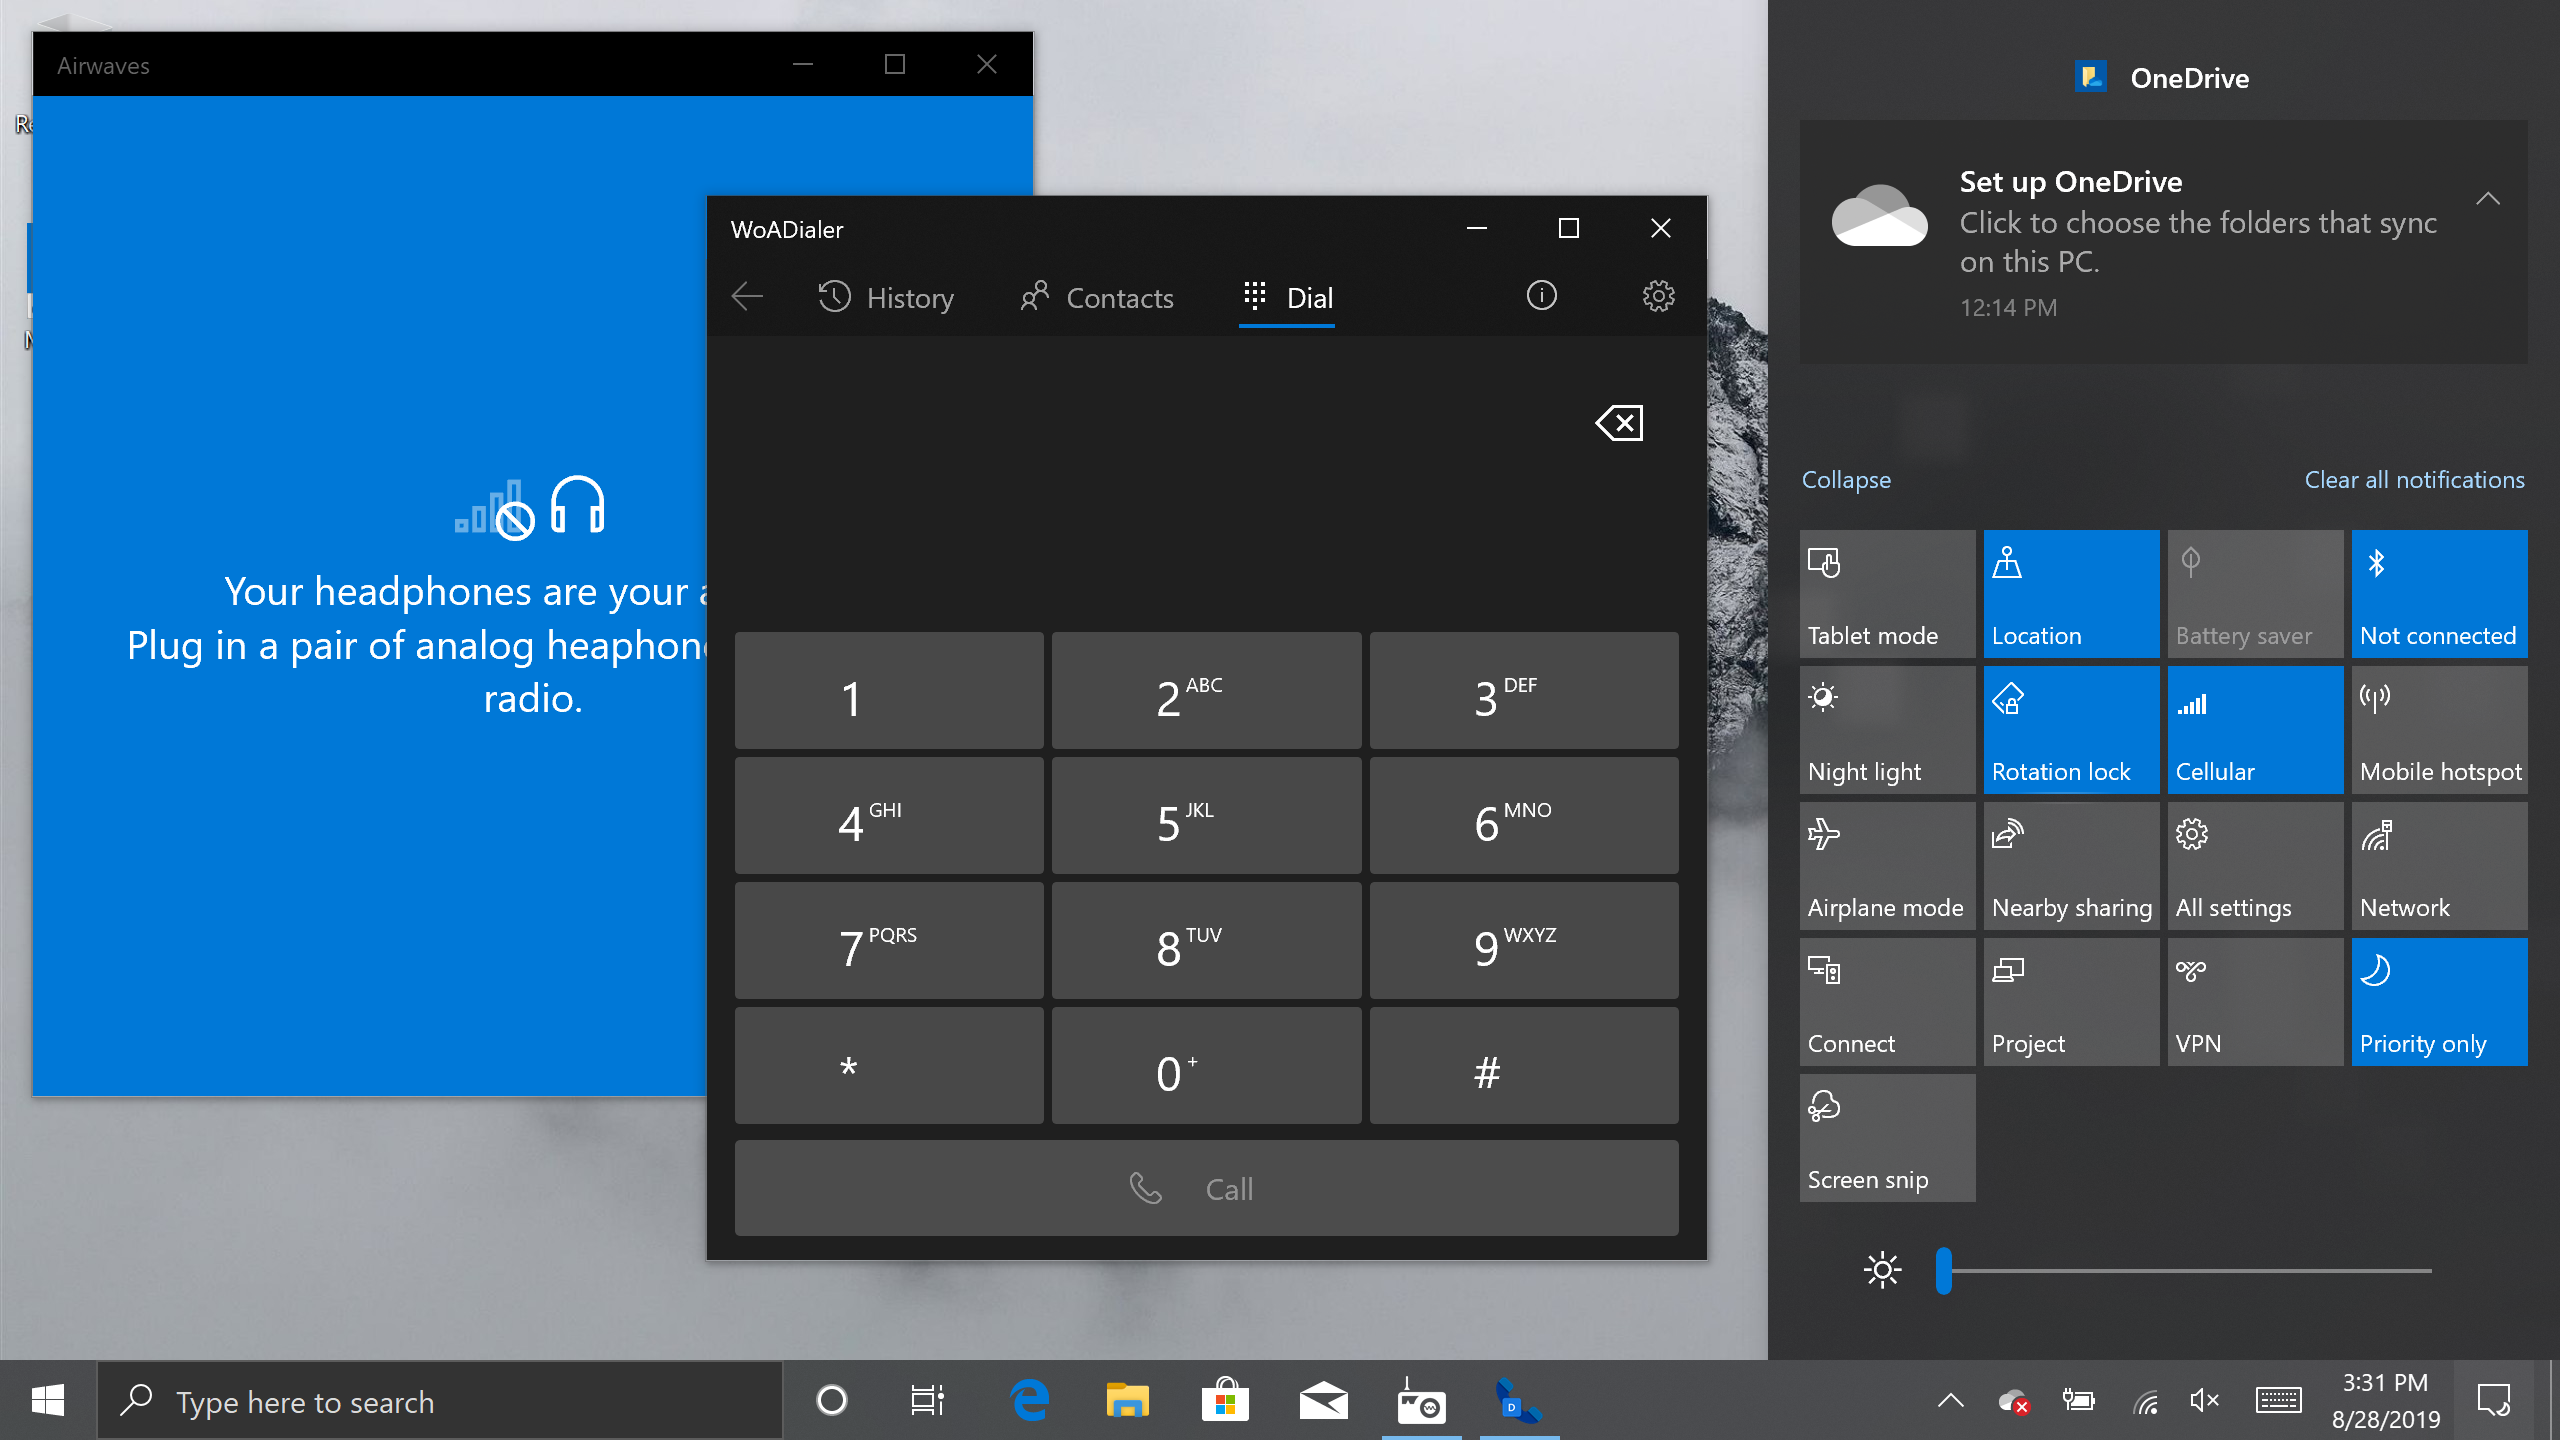Click the muted volume tray icon
The width and height of the screenshot is (2560, 1440).
pyautogui.click(x=2204, y=1401)
